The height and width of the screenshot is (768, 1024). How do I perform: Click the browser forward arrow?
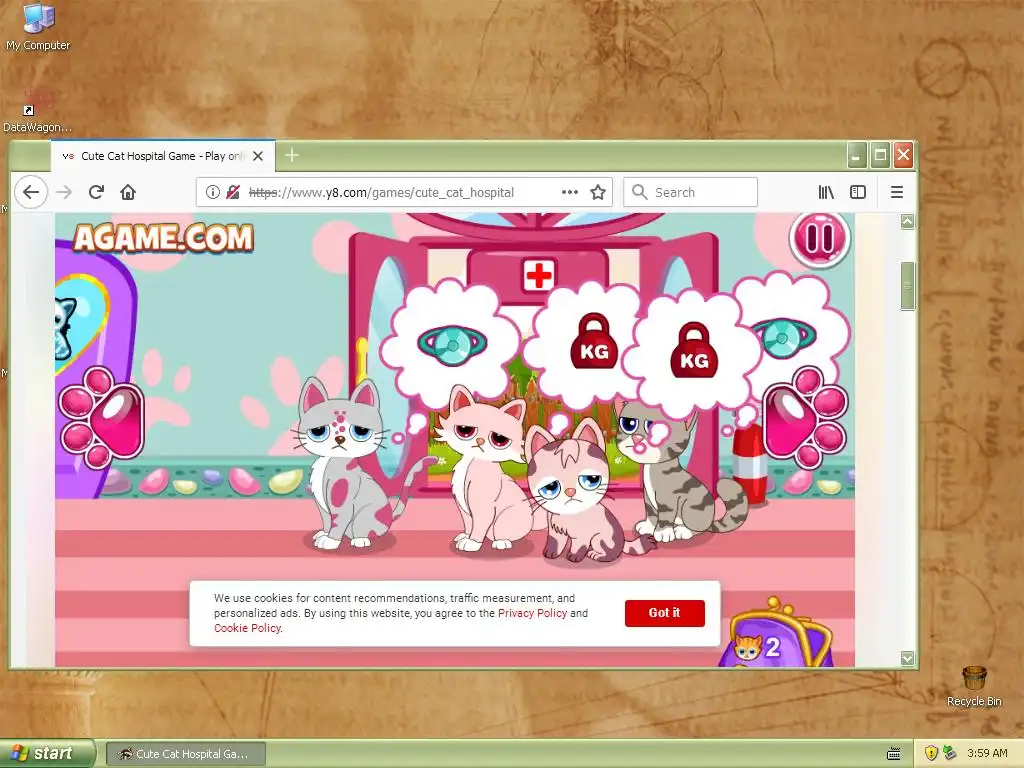coord(64,192)
